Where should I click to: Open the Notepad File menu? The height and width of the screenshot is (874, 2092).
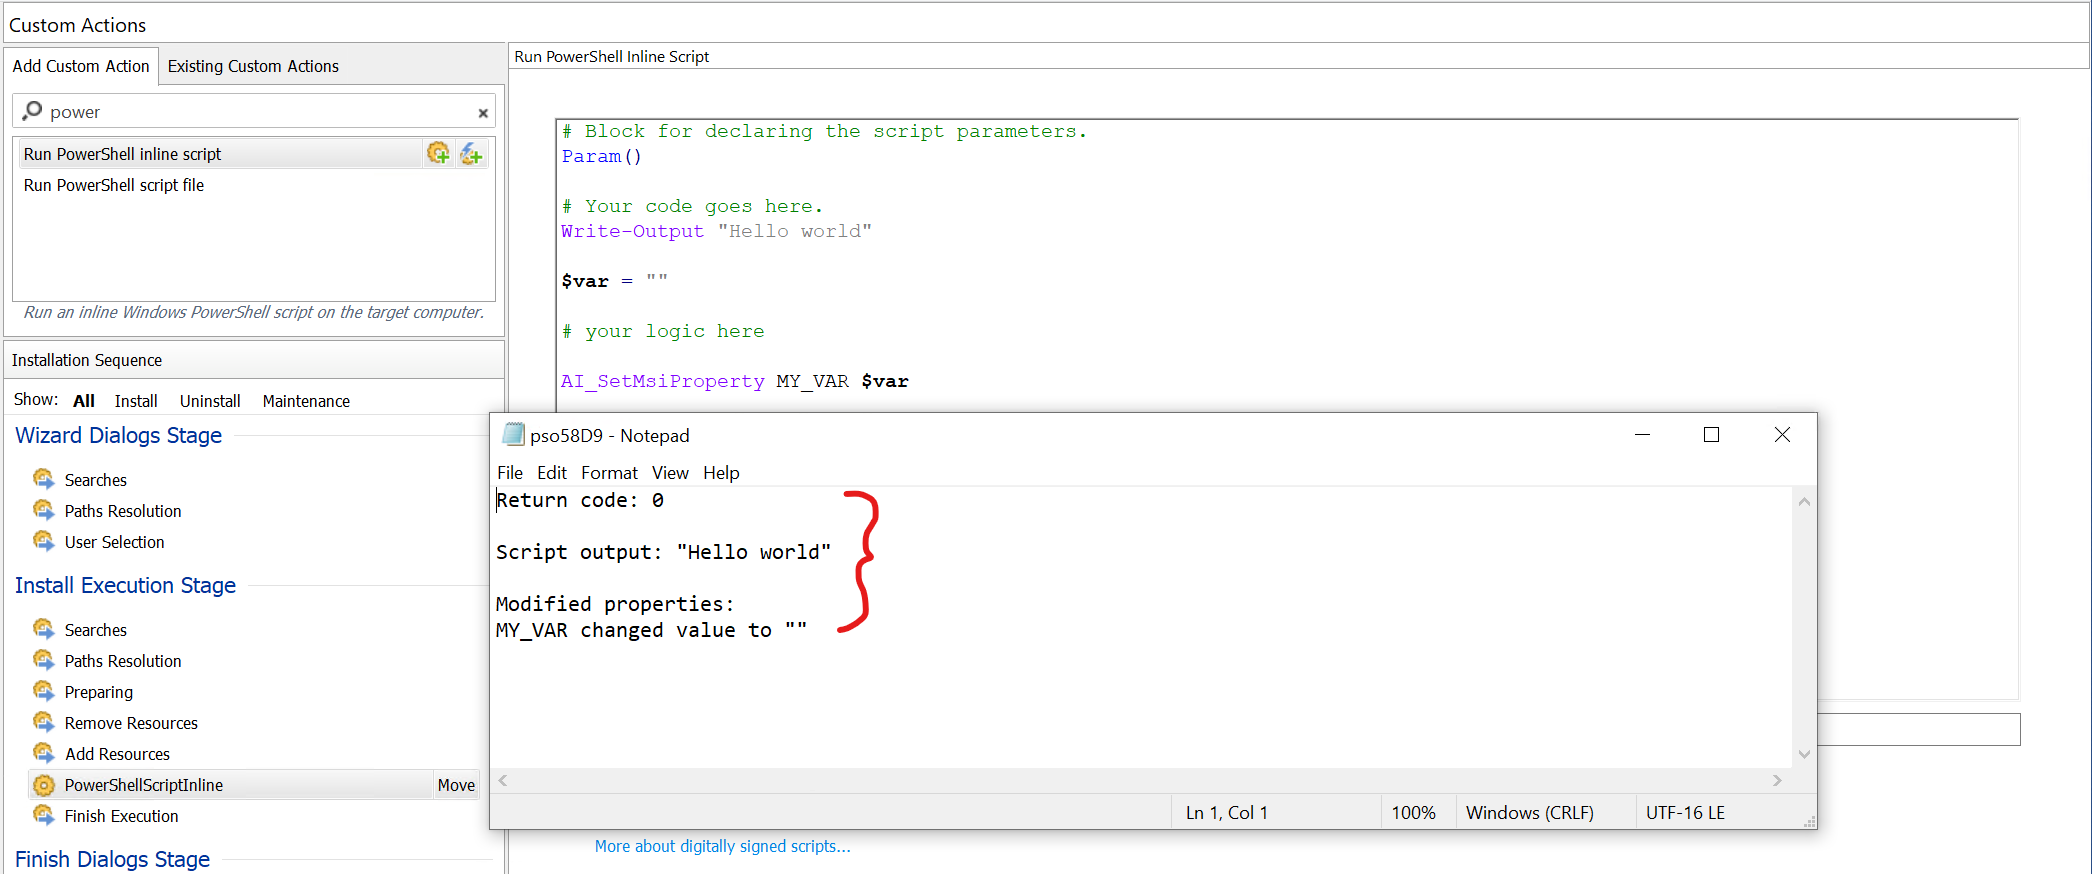pyautogui.click(x=510, y=473)
